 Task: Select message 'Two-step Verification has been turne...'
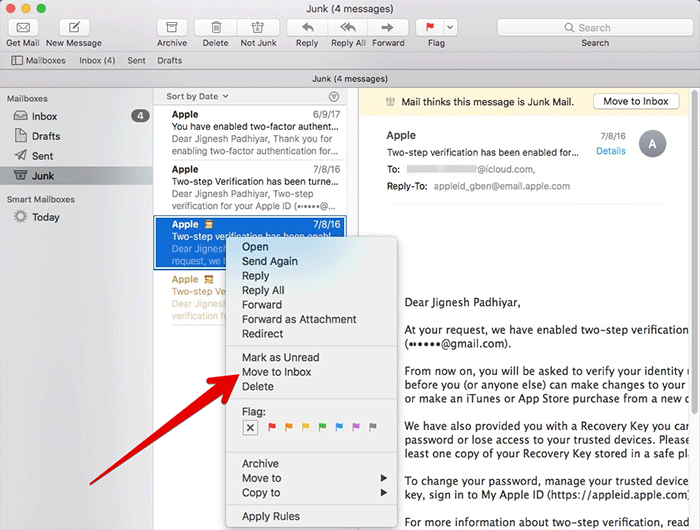coord(250,188)
